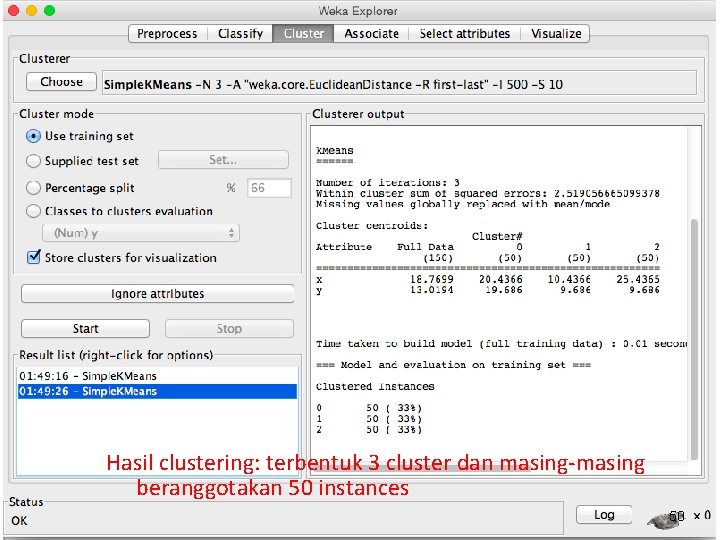The height and width of the screenshot is (540, 720).
Task: Open the Log button
Action: (x=604, y=515)
